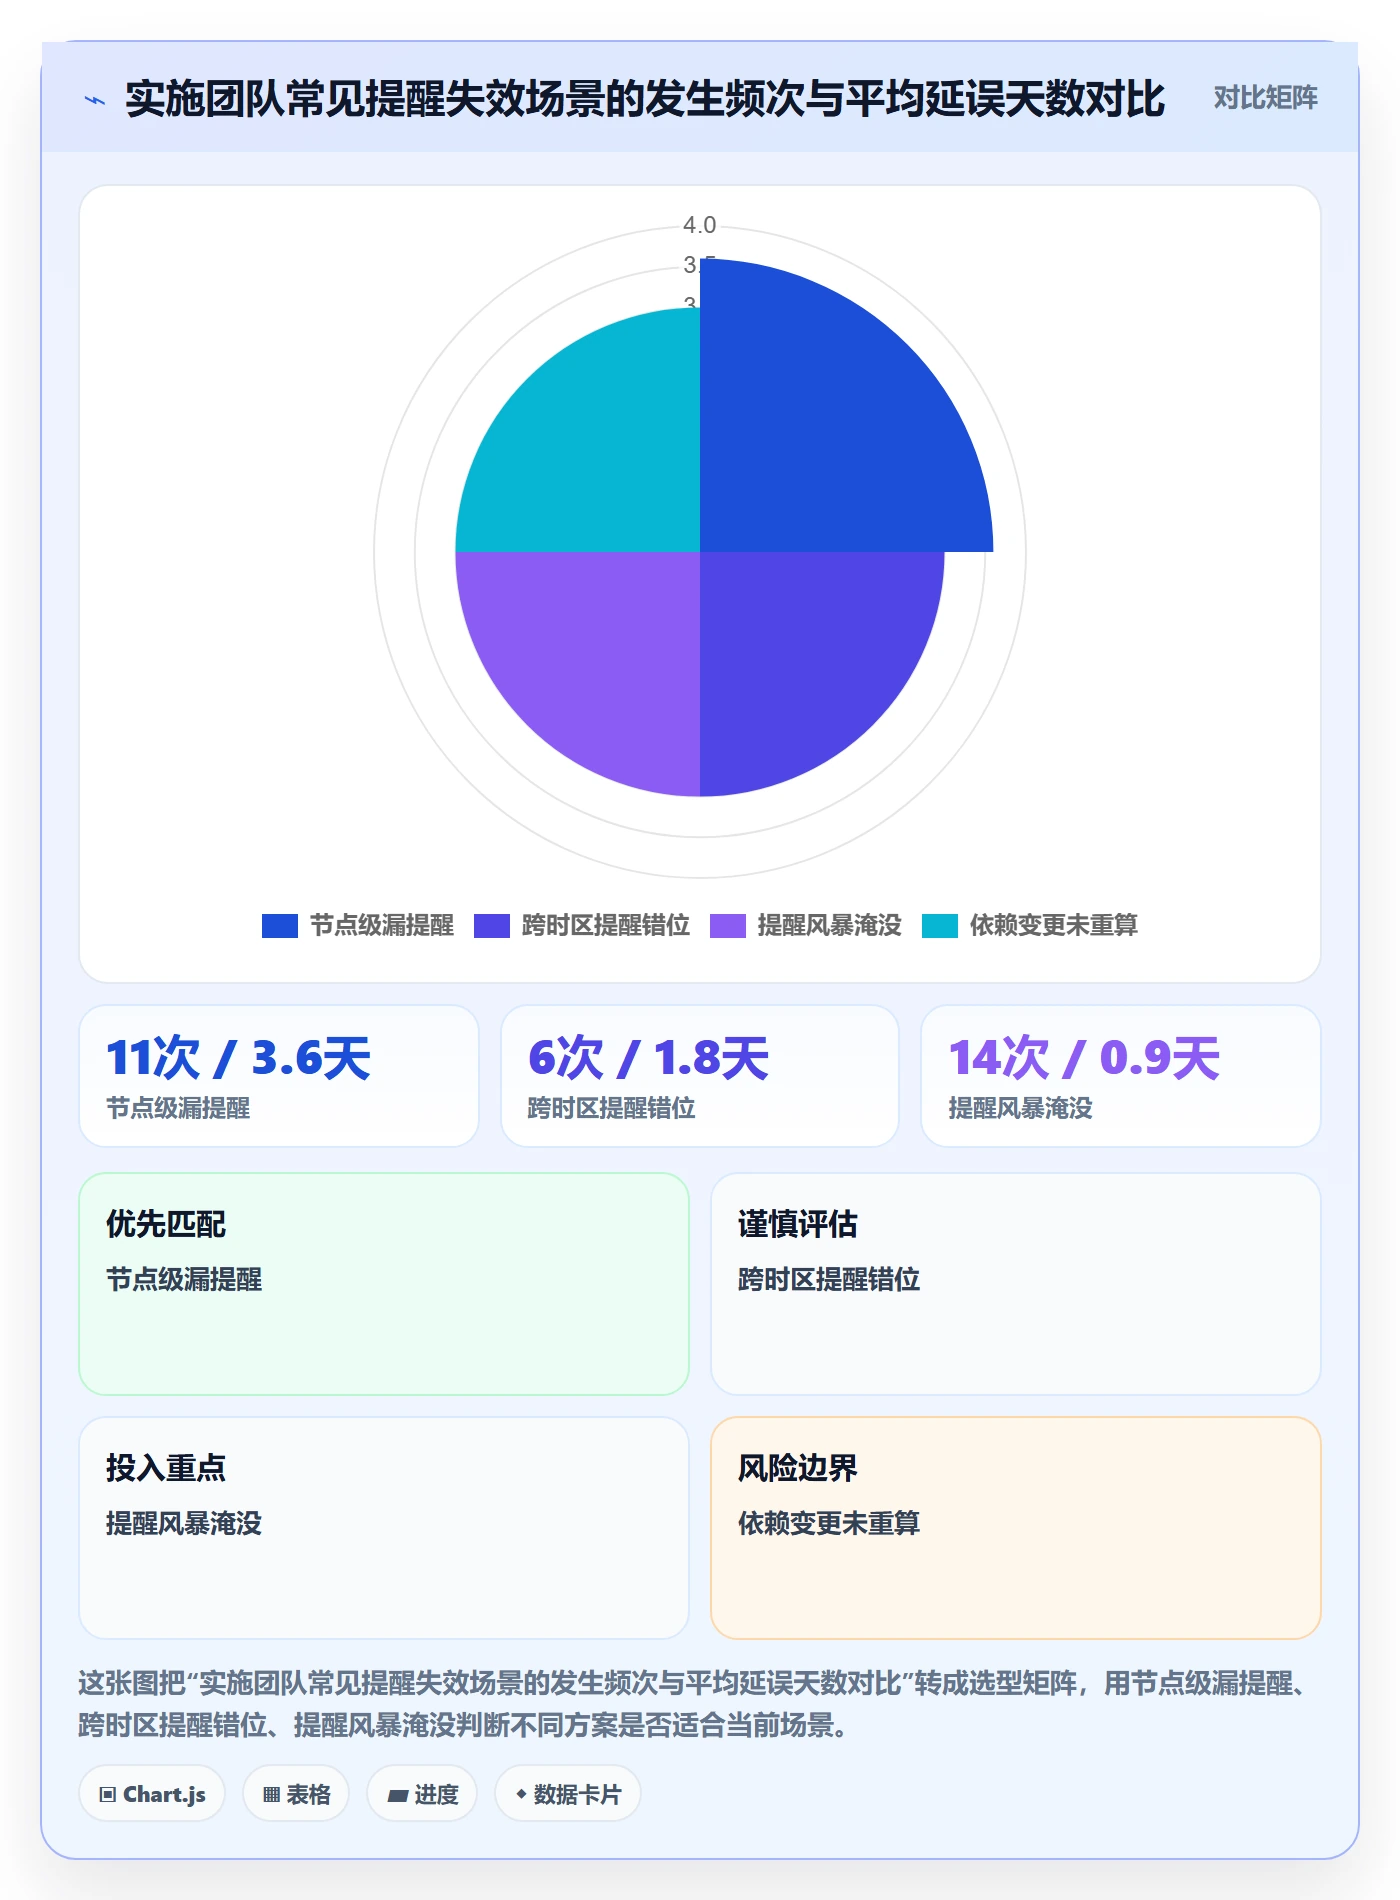Toggle the 依赖变更未重算 legend swatch
1400x1900 pixels.
click(x=940, y=926)
